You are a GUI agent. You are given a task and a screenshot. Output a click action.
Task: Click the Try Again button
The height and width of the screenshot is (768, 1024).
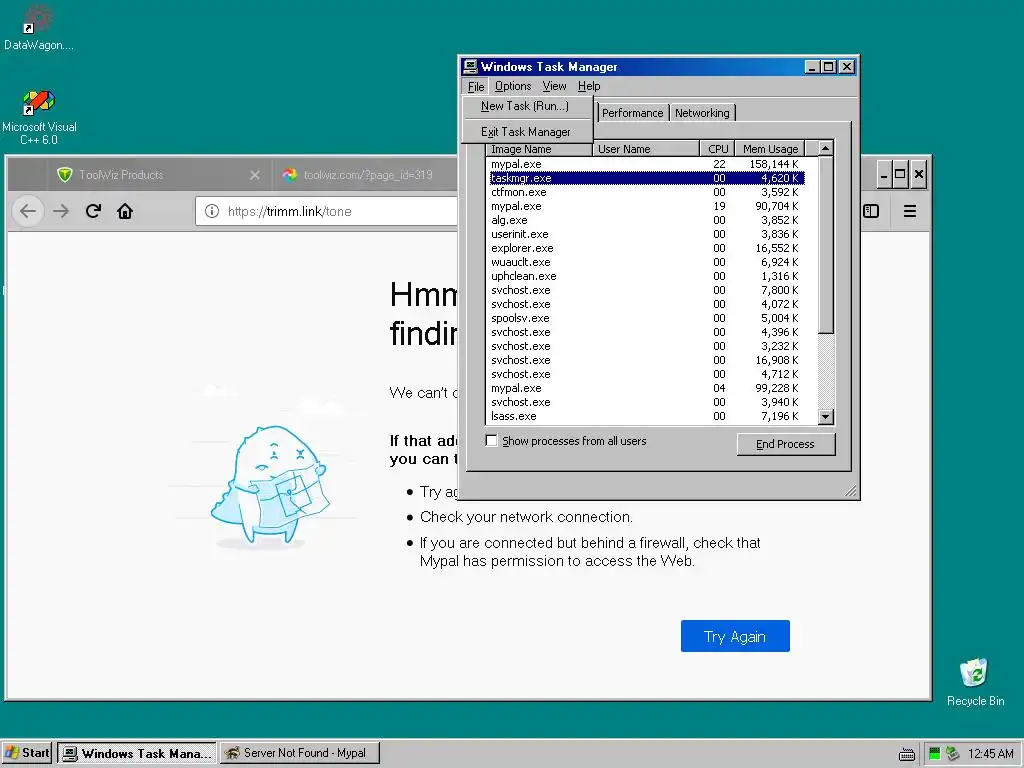(x=735, y=636)
